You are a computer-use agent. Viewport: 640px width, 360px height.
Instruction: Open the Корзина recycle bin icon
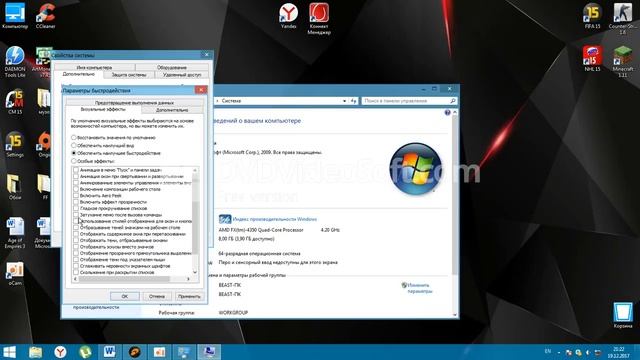tap(623, 315)
